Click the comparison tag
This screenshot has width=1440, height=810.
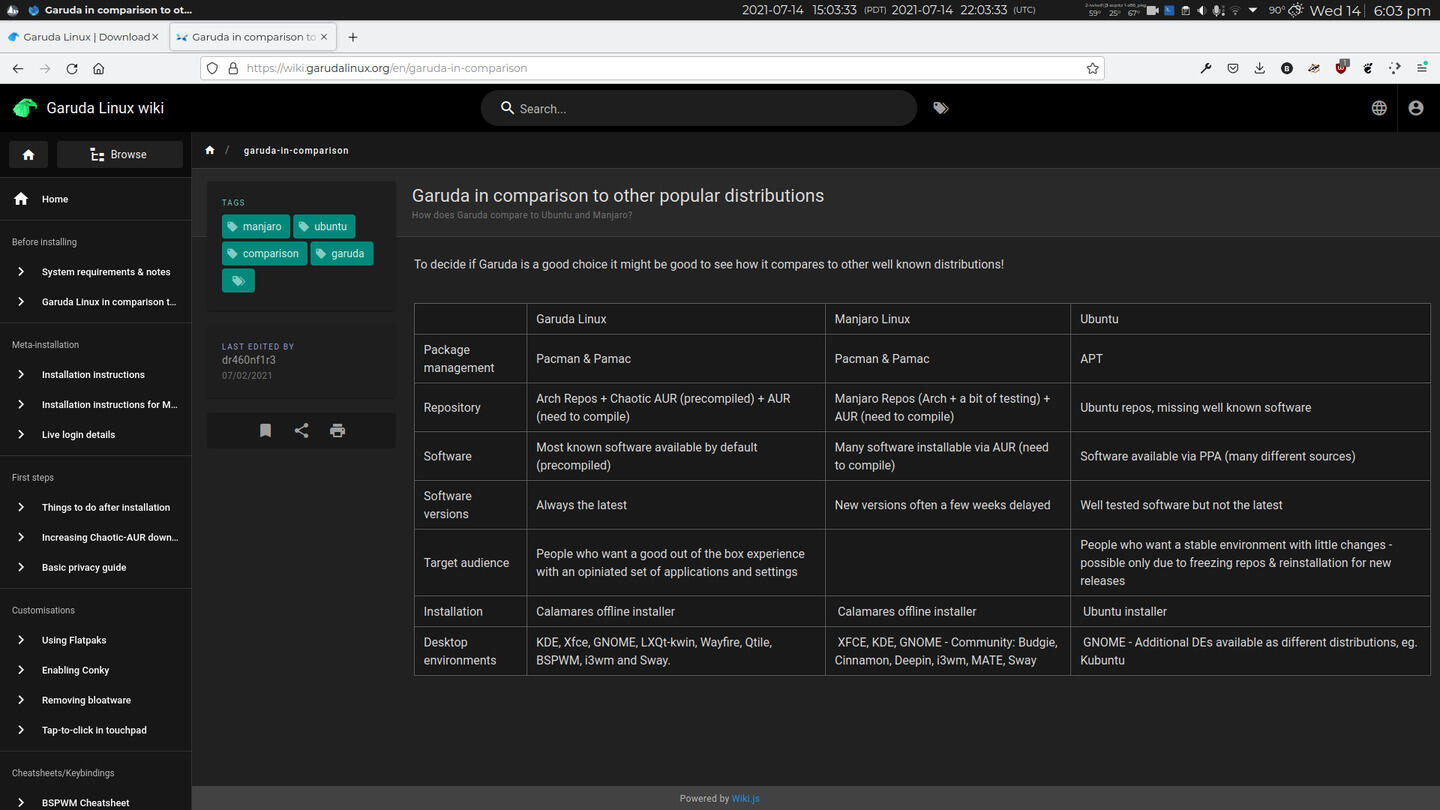[x=264, y=254]
